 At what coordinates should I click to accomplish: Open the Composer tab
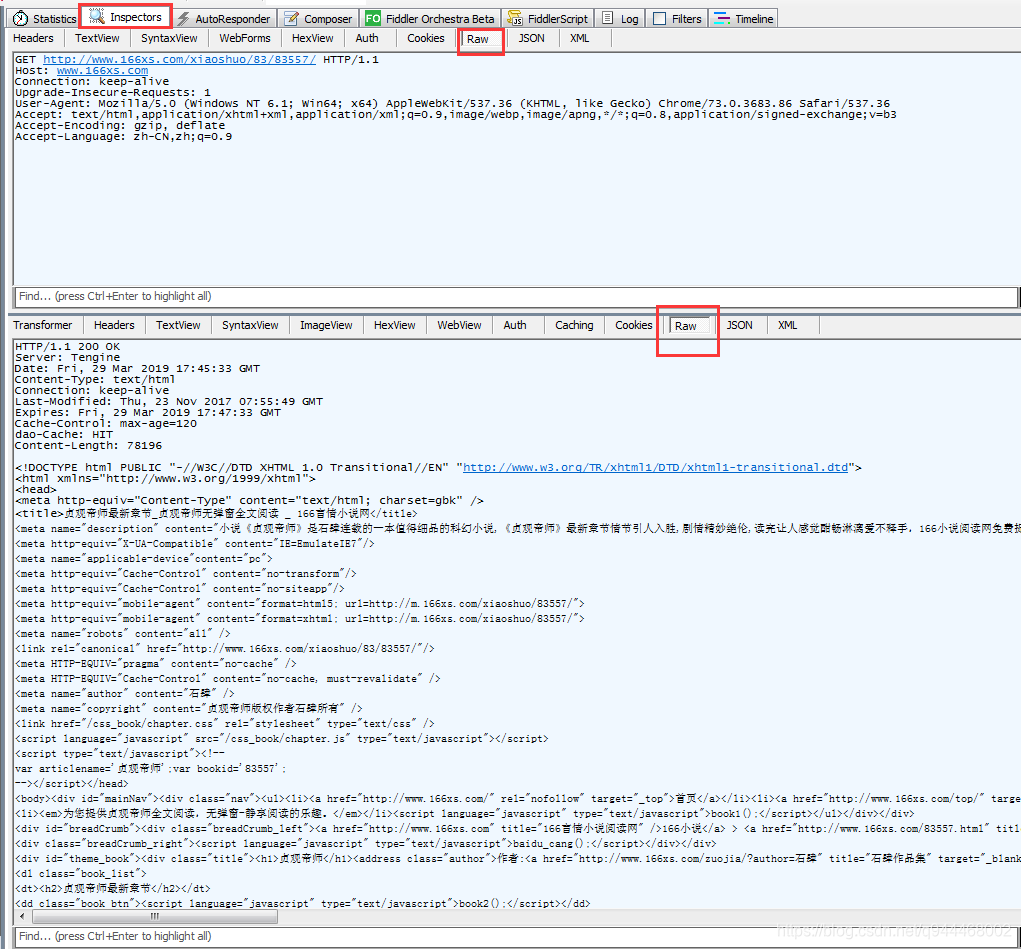[319, 19]
